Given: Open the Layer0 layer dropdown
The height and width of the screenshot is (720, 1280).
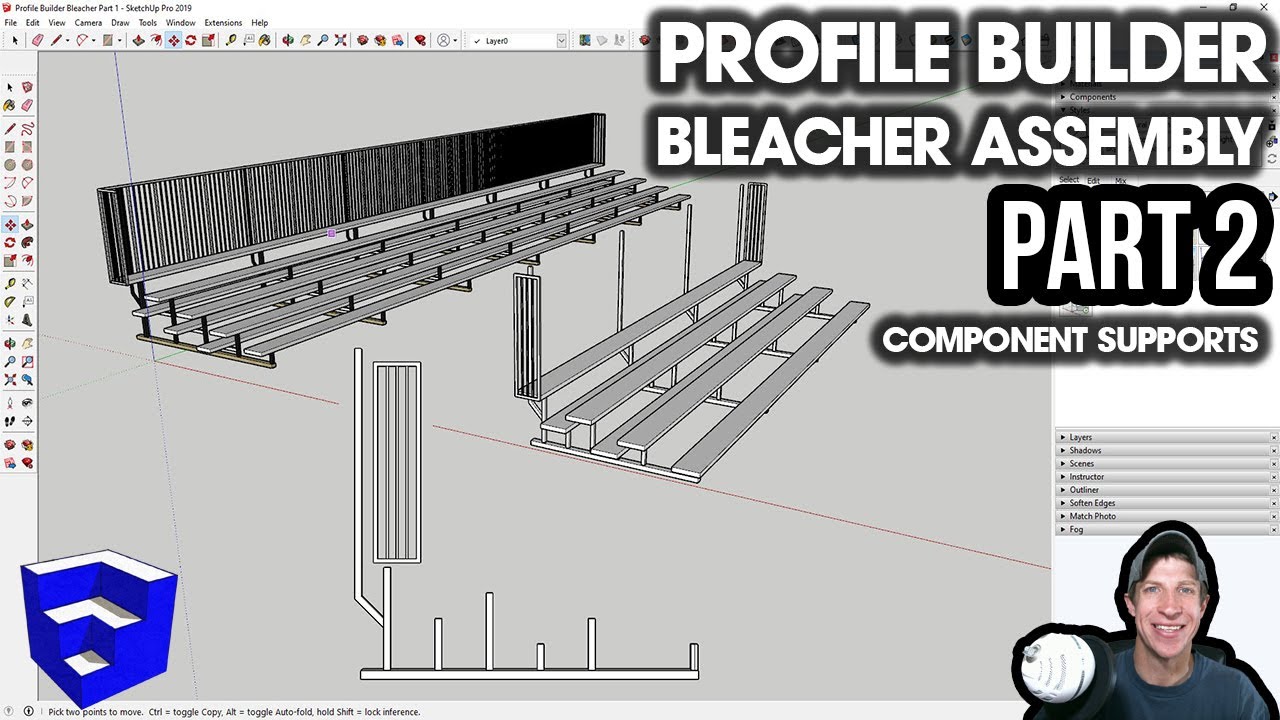Looking at the screenshot, I should (561, 41).
